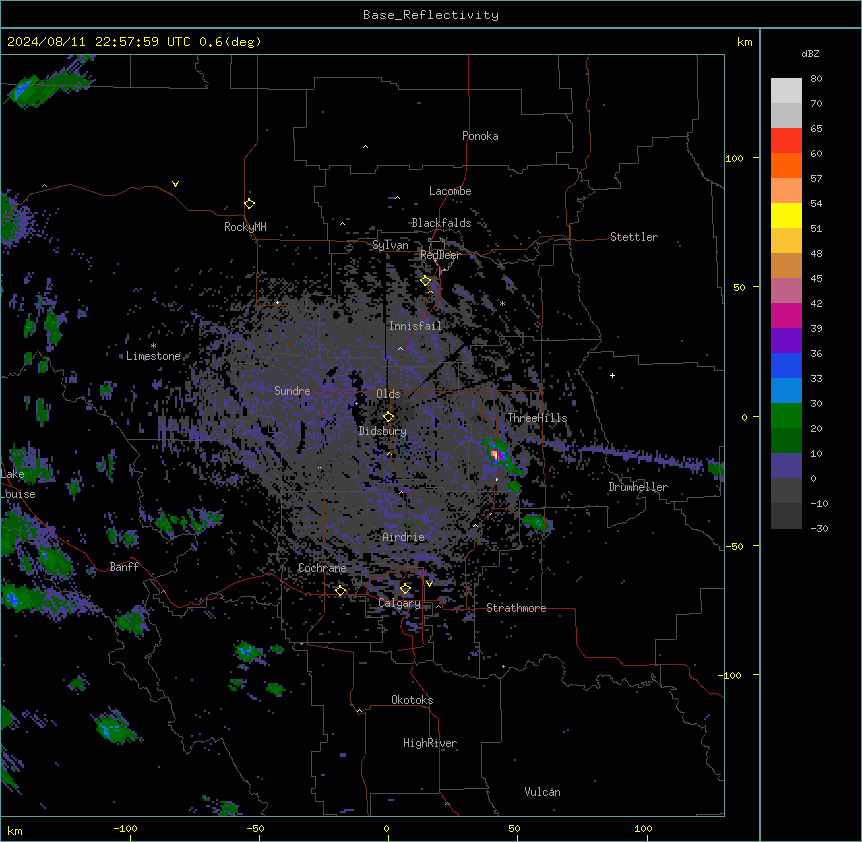Image resolution: width=862 pixels, height=842 pixels.
Task: Click the Innisfail city label
Action: pyautogui.click(x=416, y=326)
